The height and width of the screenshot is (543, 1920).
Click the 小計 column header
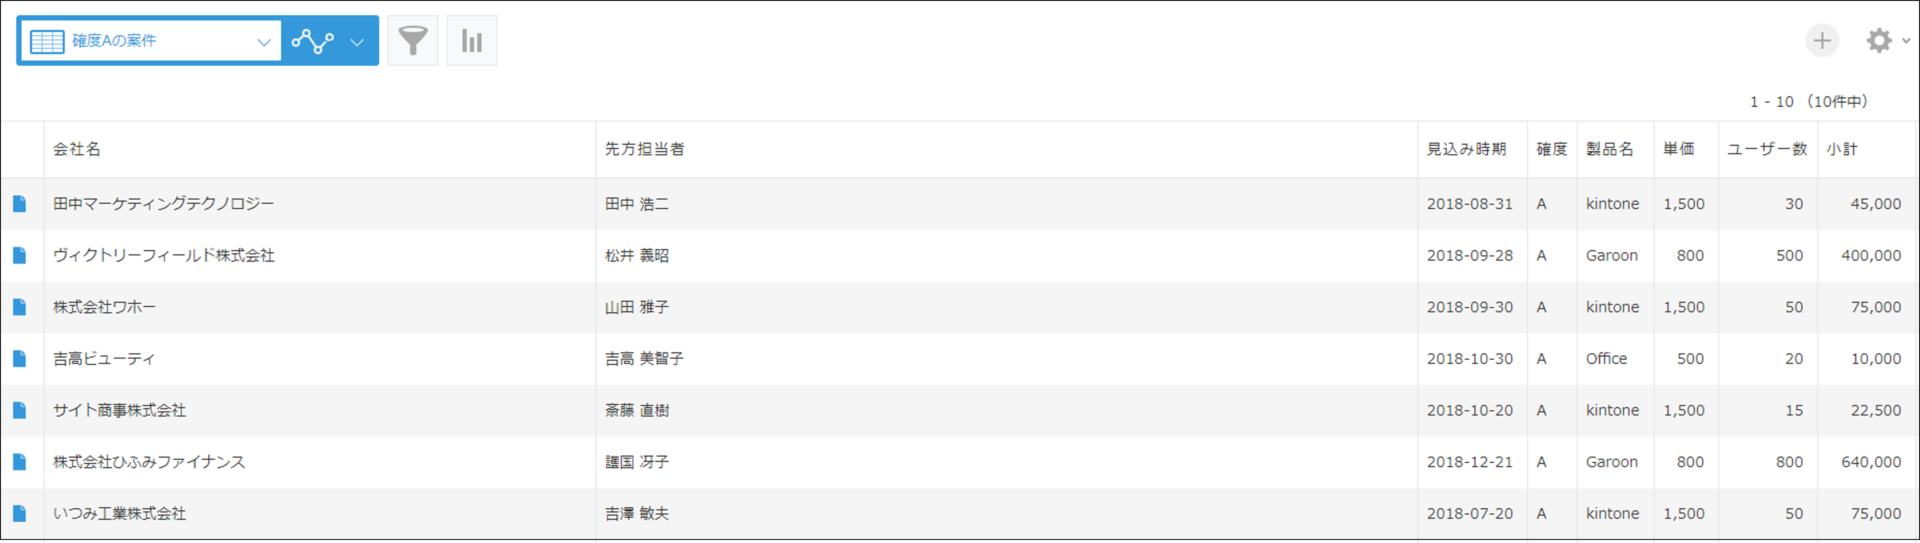[x=1842, y=149]
